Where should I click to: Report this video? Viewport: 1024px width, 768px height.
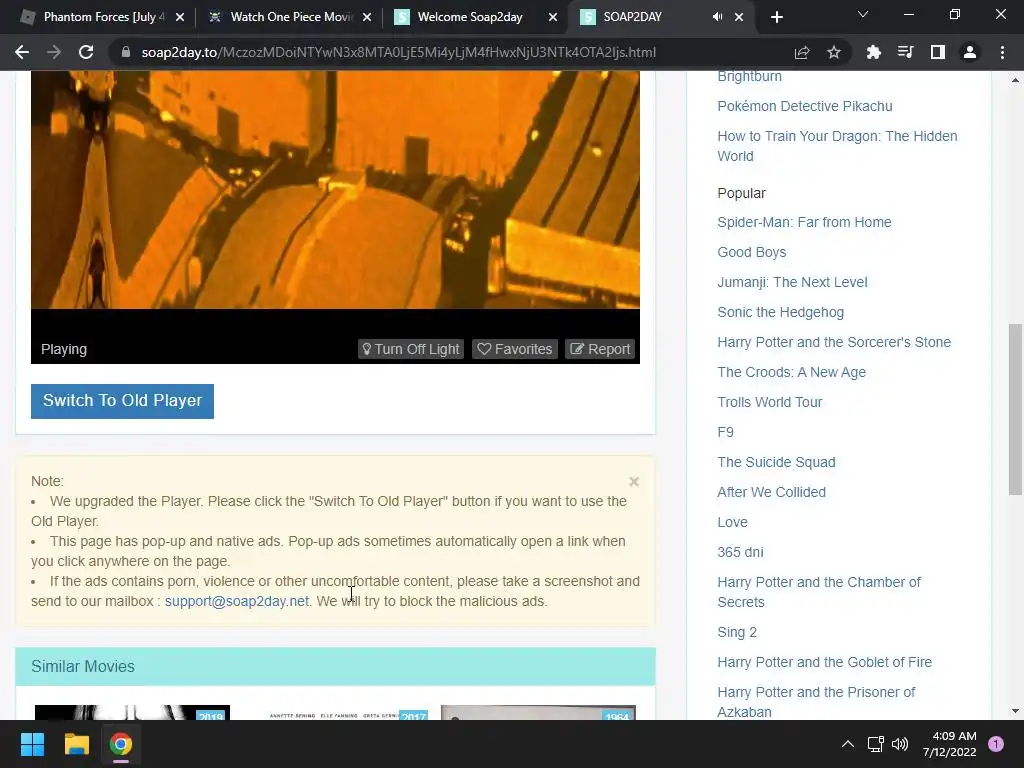[x=600, y=349]
